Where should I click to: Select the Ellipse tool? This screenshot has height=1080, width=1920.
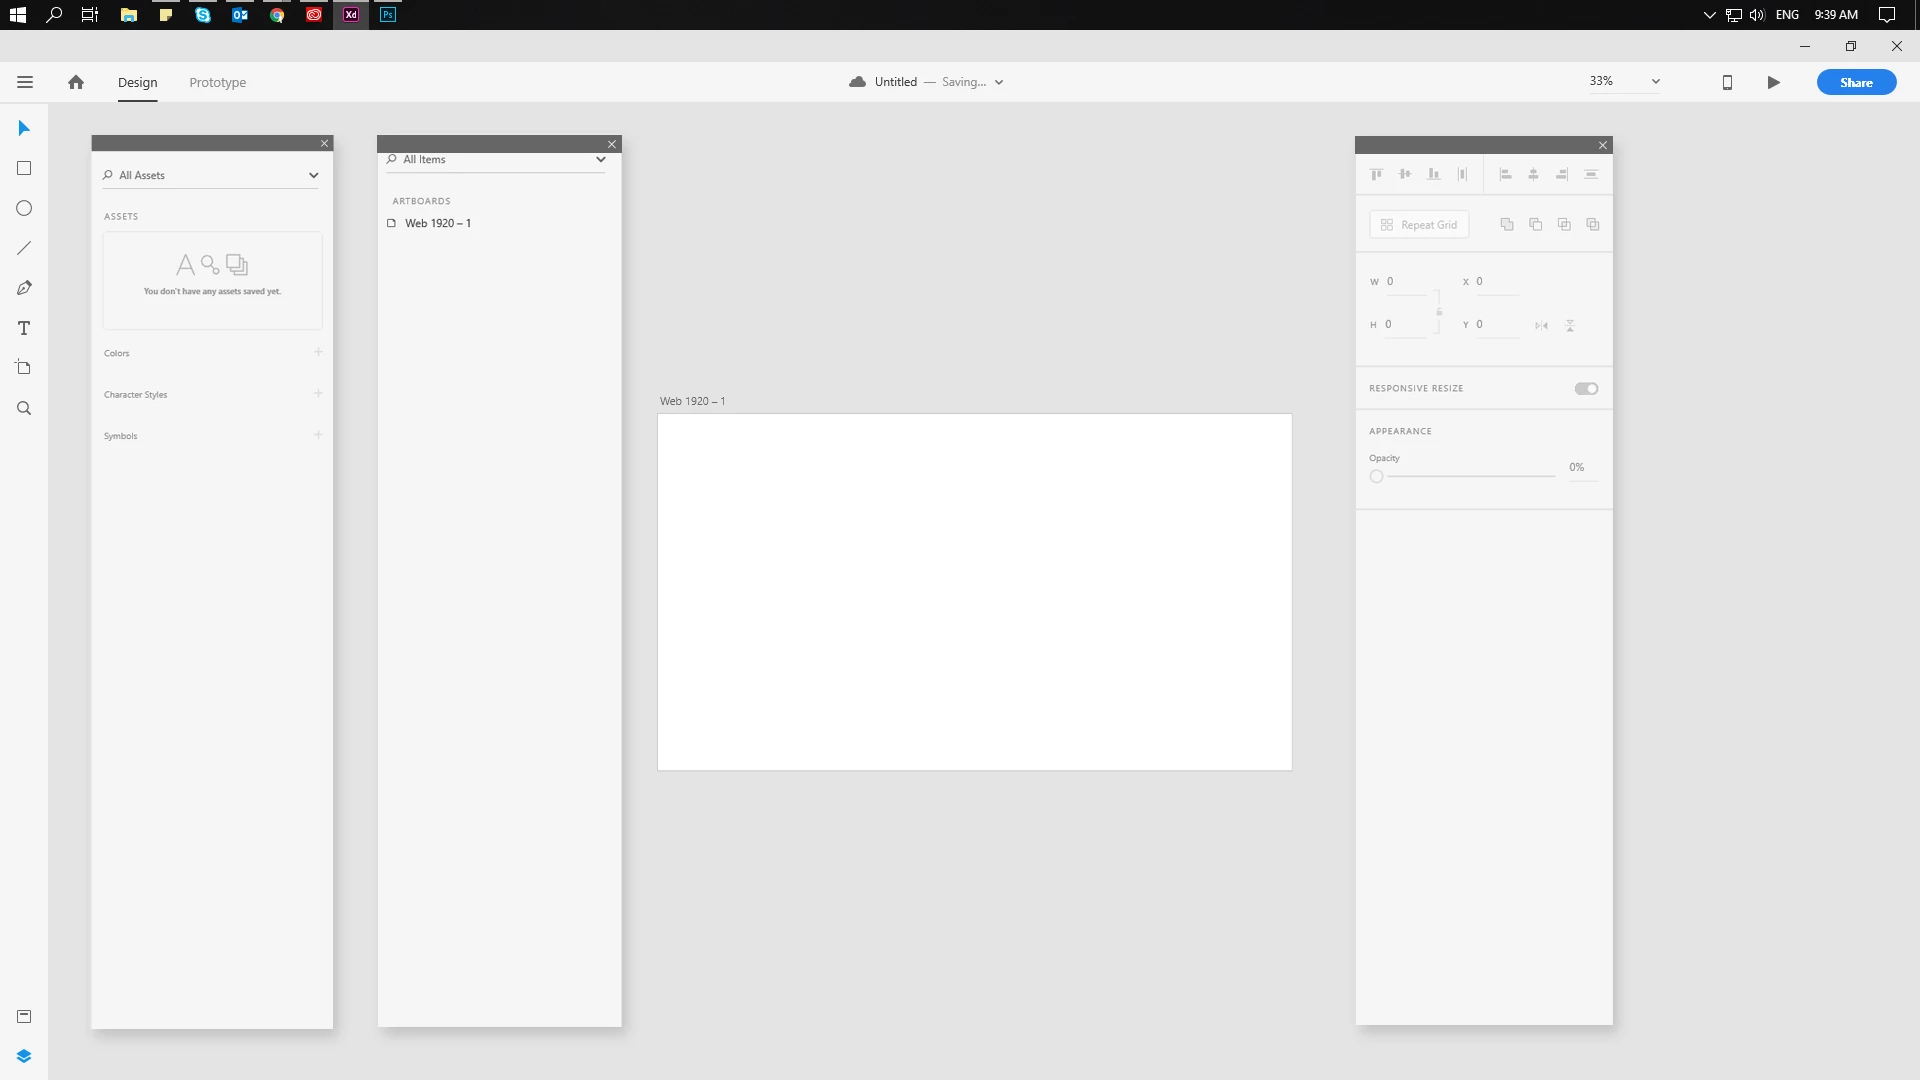coord(24,208)
